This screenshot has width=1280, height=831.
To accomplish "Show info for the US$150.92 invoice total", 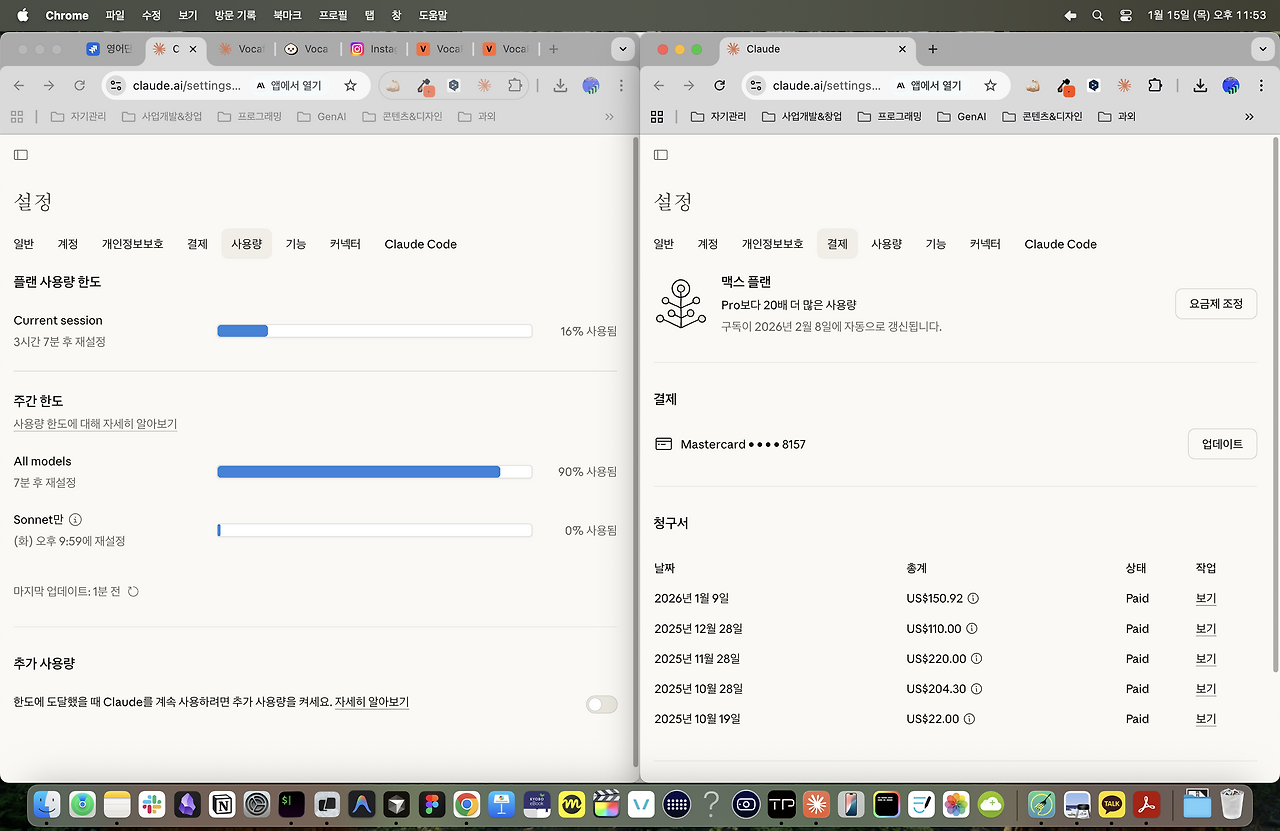I will click(973, 599).
